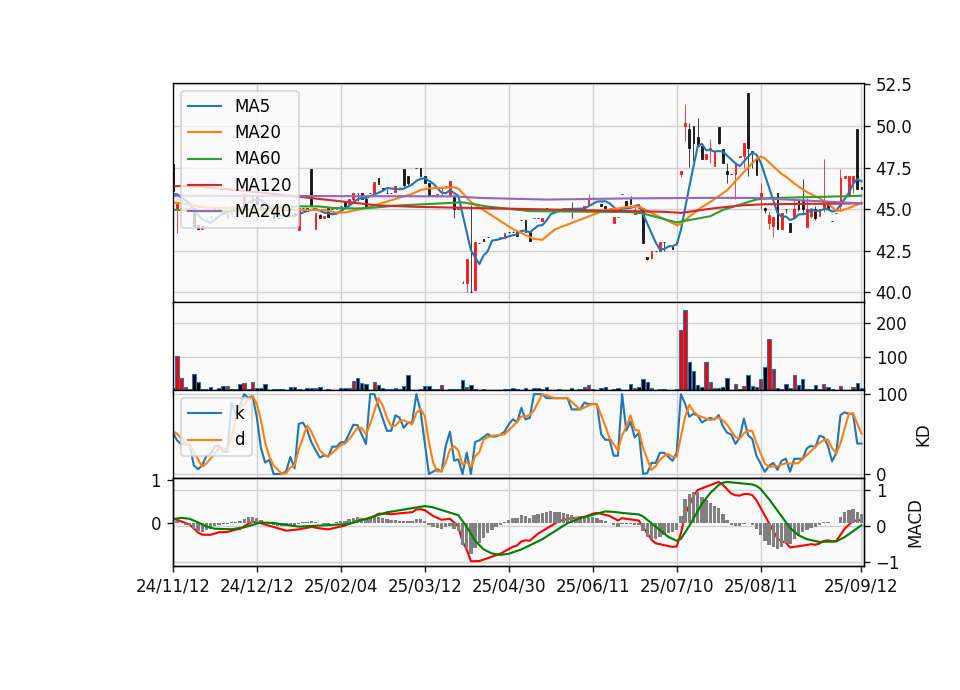Click the 200 volume axis label
Image resolution: width=960 pixels, height=690 pixels.
pos(891,324)
